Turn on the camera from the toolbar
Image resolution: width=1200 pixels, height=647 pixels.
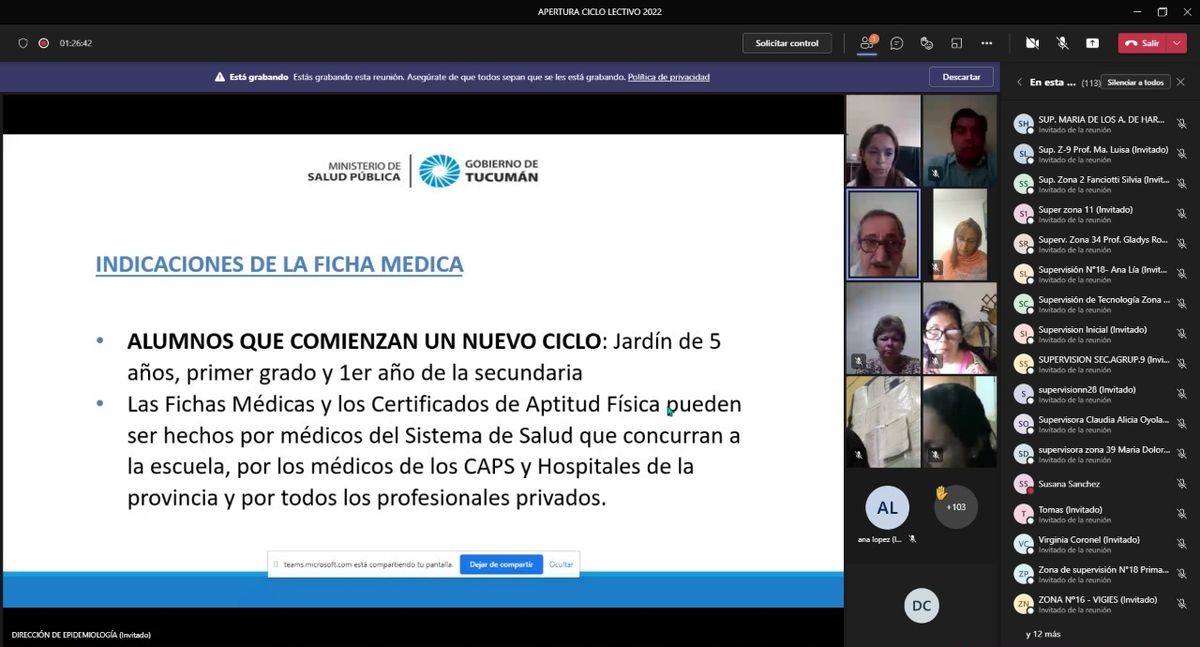(1035, 43)
